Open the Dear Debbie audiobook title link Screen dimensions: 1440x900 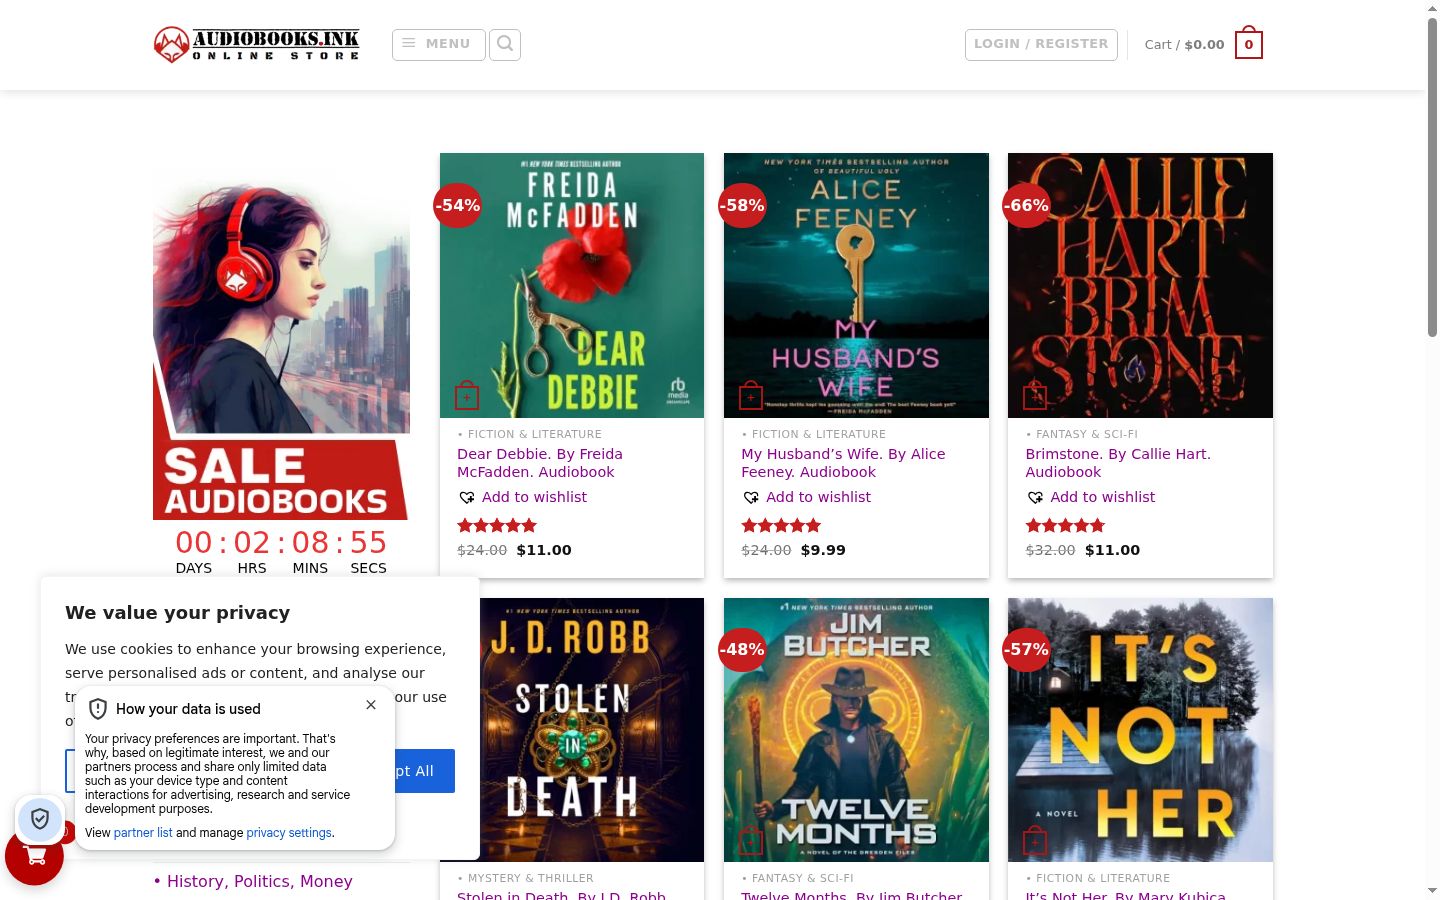540,463
